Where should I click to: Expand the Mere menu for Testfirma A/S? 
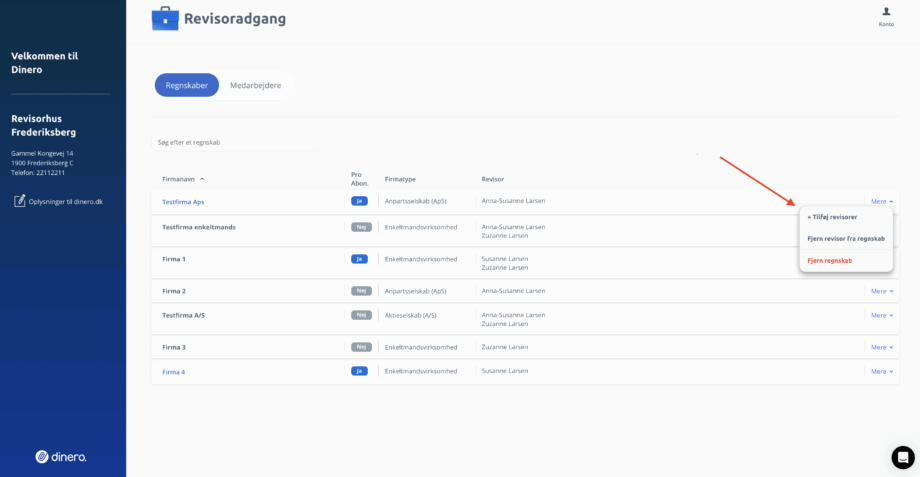[882, 315]
